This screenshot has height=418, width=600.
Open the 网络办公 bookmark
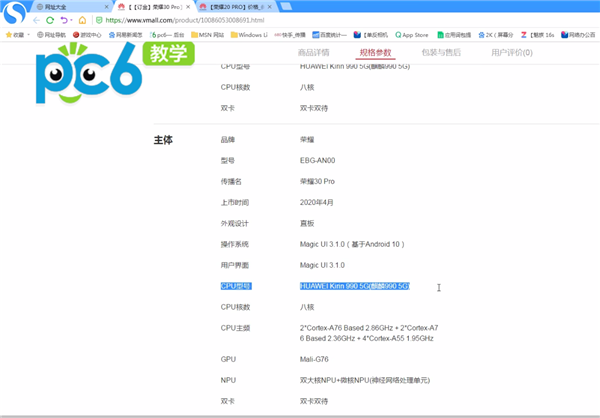578,35
